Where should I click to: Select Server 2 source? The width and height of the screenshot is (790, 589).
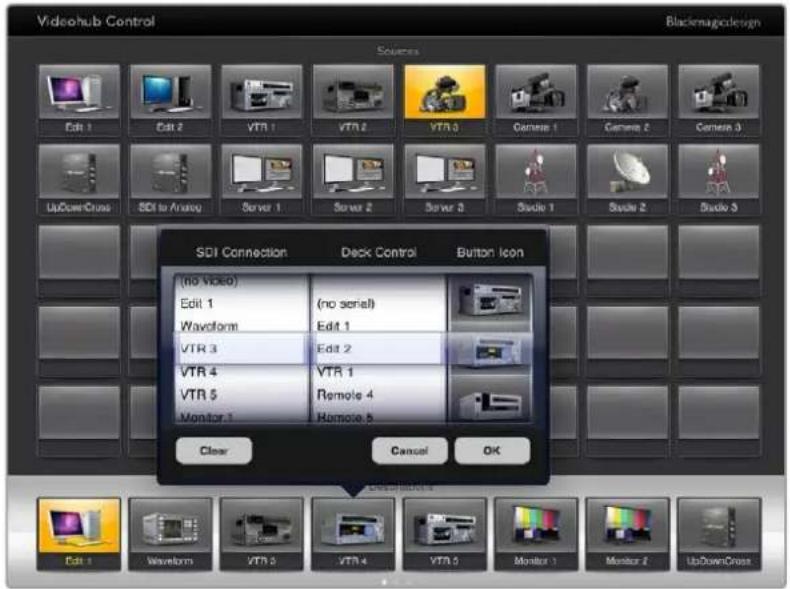(353, 179)
